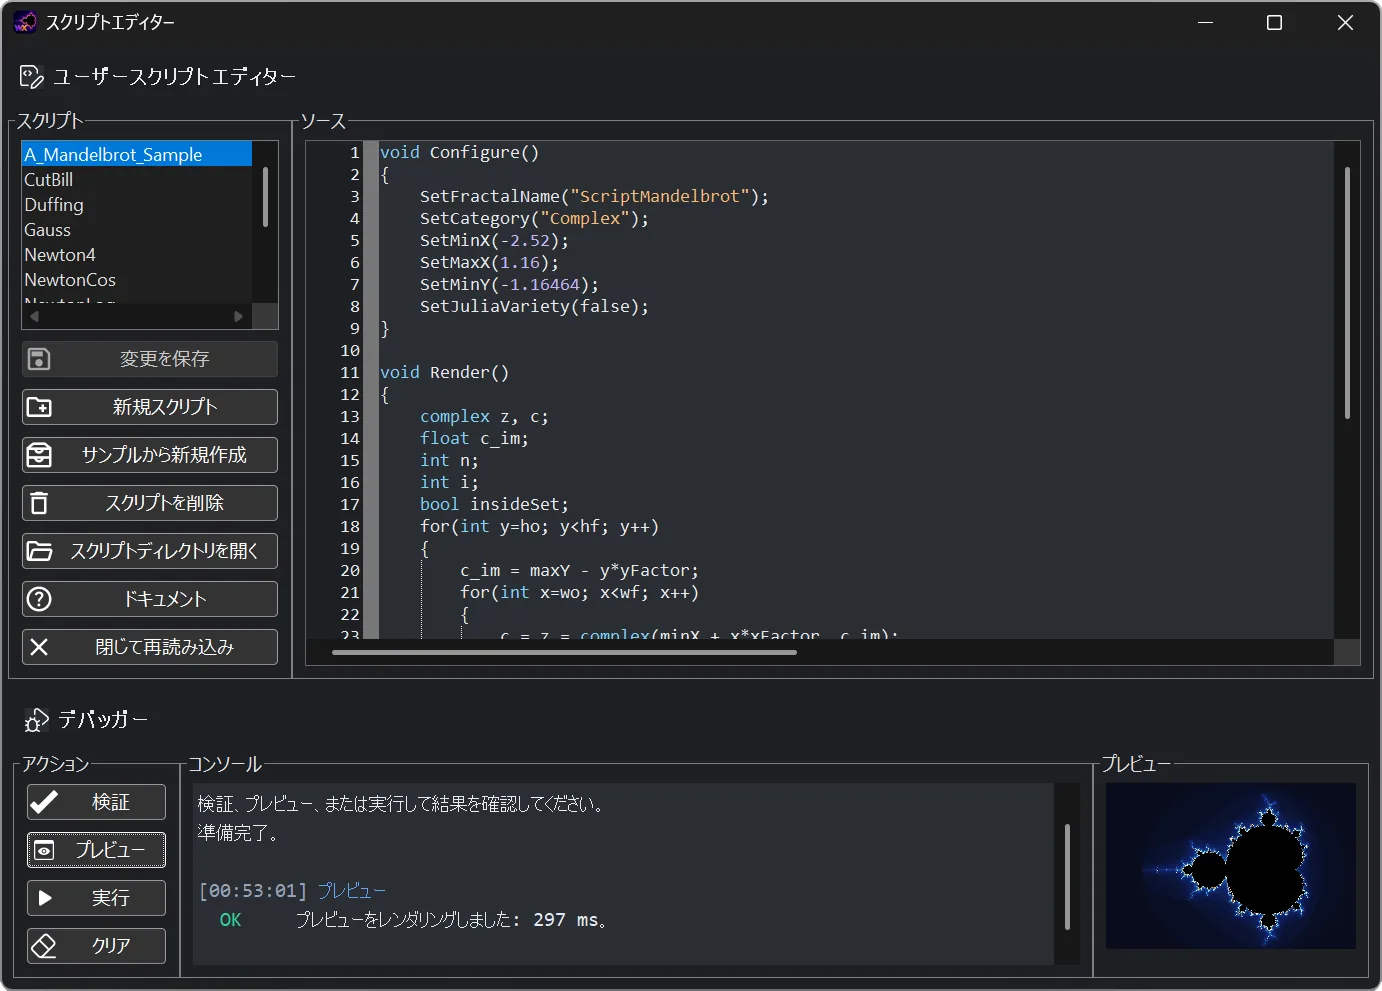Screen dimensions: 1382x991
Task: Click the SetJuliaVariety(false) code line
Action: (x=534, y=306)
